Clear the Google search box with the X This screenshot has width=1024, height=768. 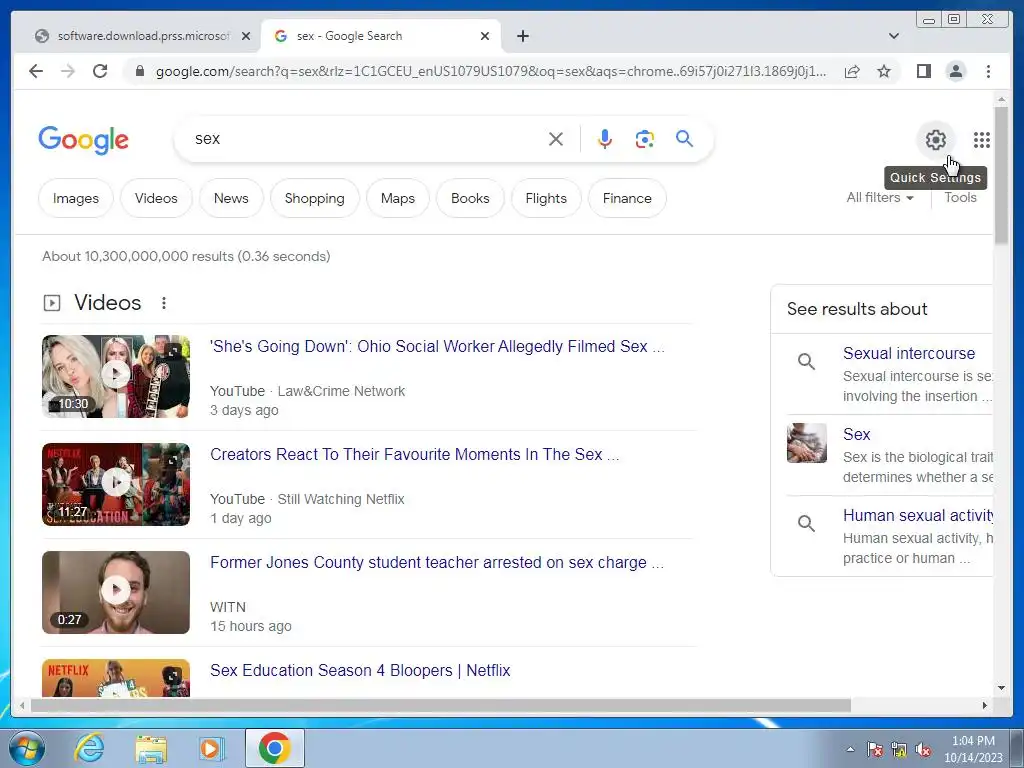coord(556,139)
